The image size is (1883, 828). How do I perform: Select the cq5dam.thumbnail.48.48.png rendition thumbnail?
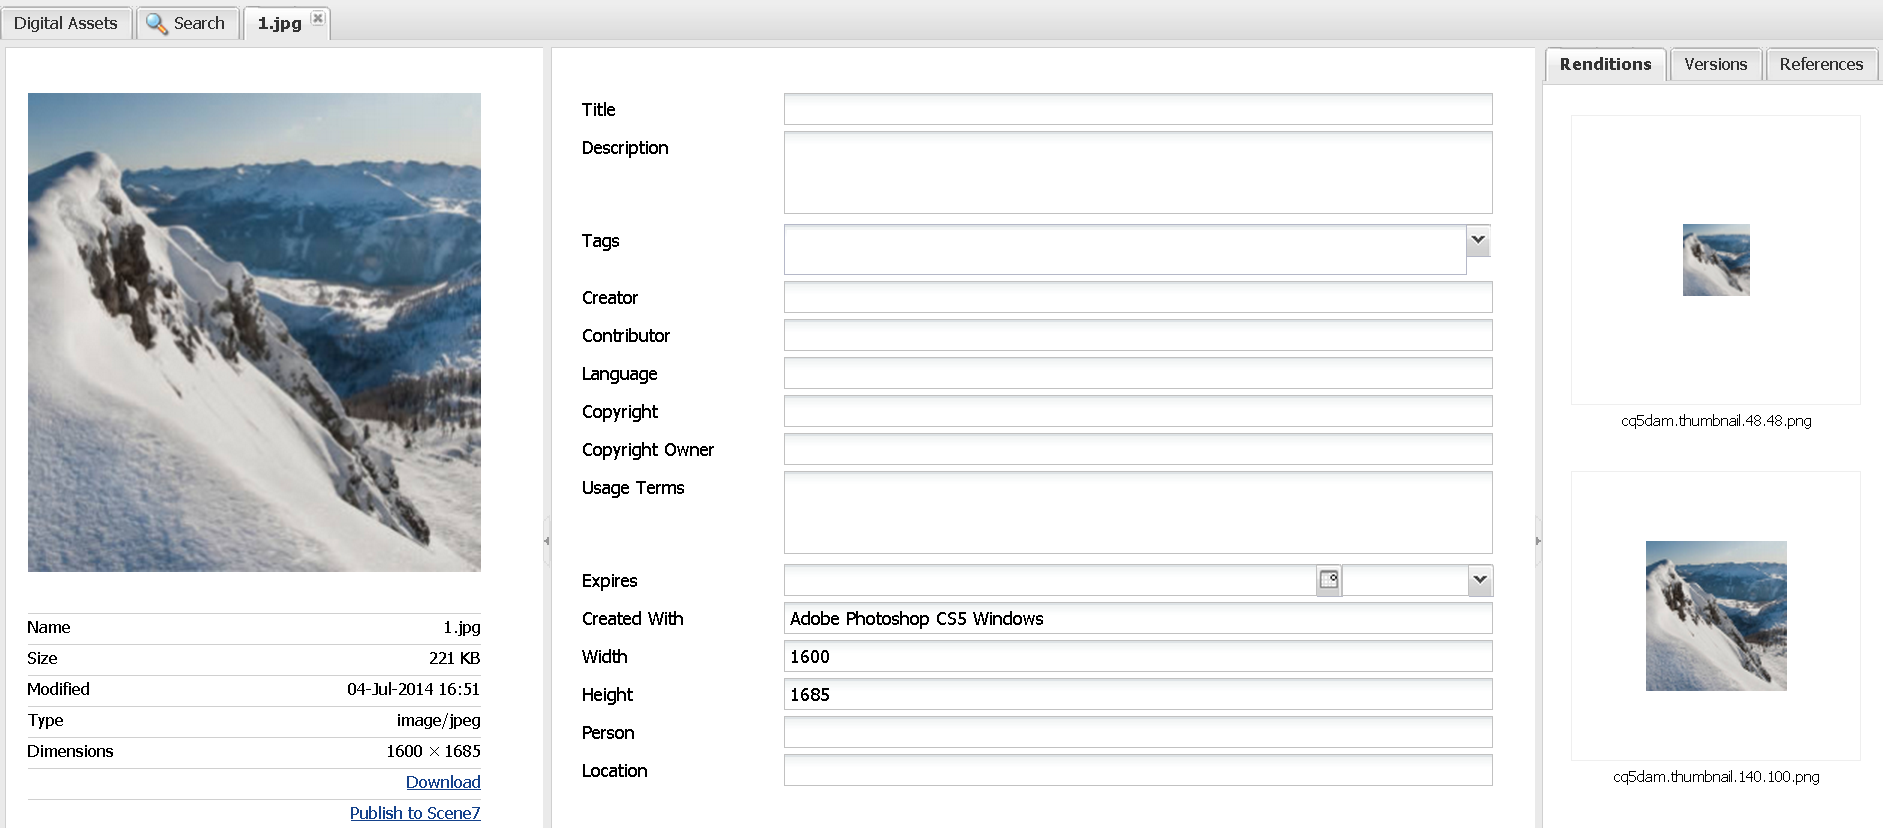(x=1716, y=260)
